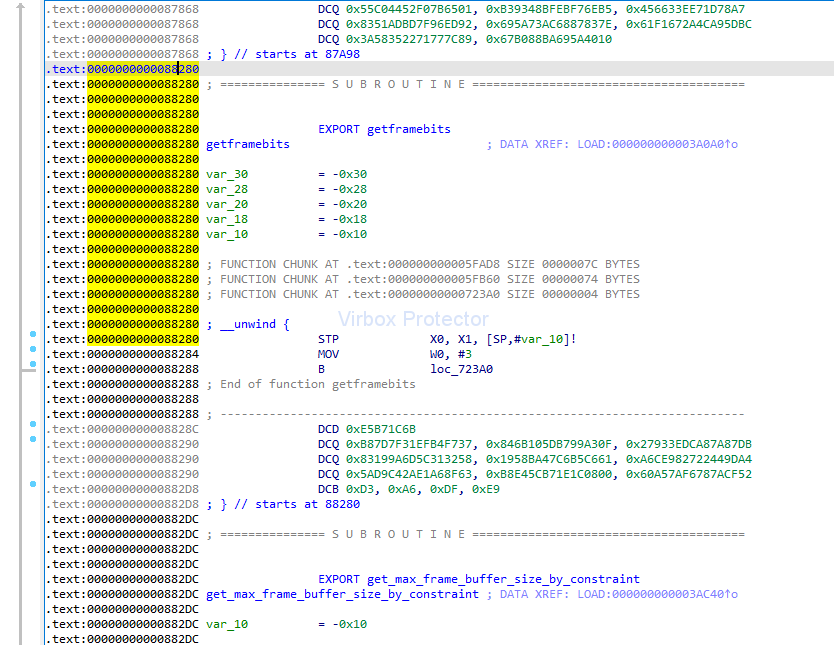Viewport: 834px width, 645px height.
Task: Toggle breakpoint dot beside DCB 0xD3 line
Action: click(x=33, y=484)
